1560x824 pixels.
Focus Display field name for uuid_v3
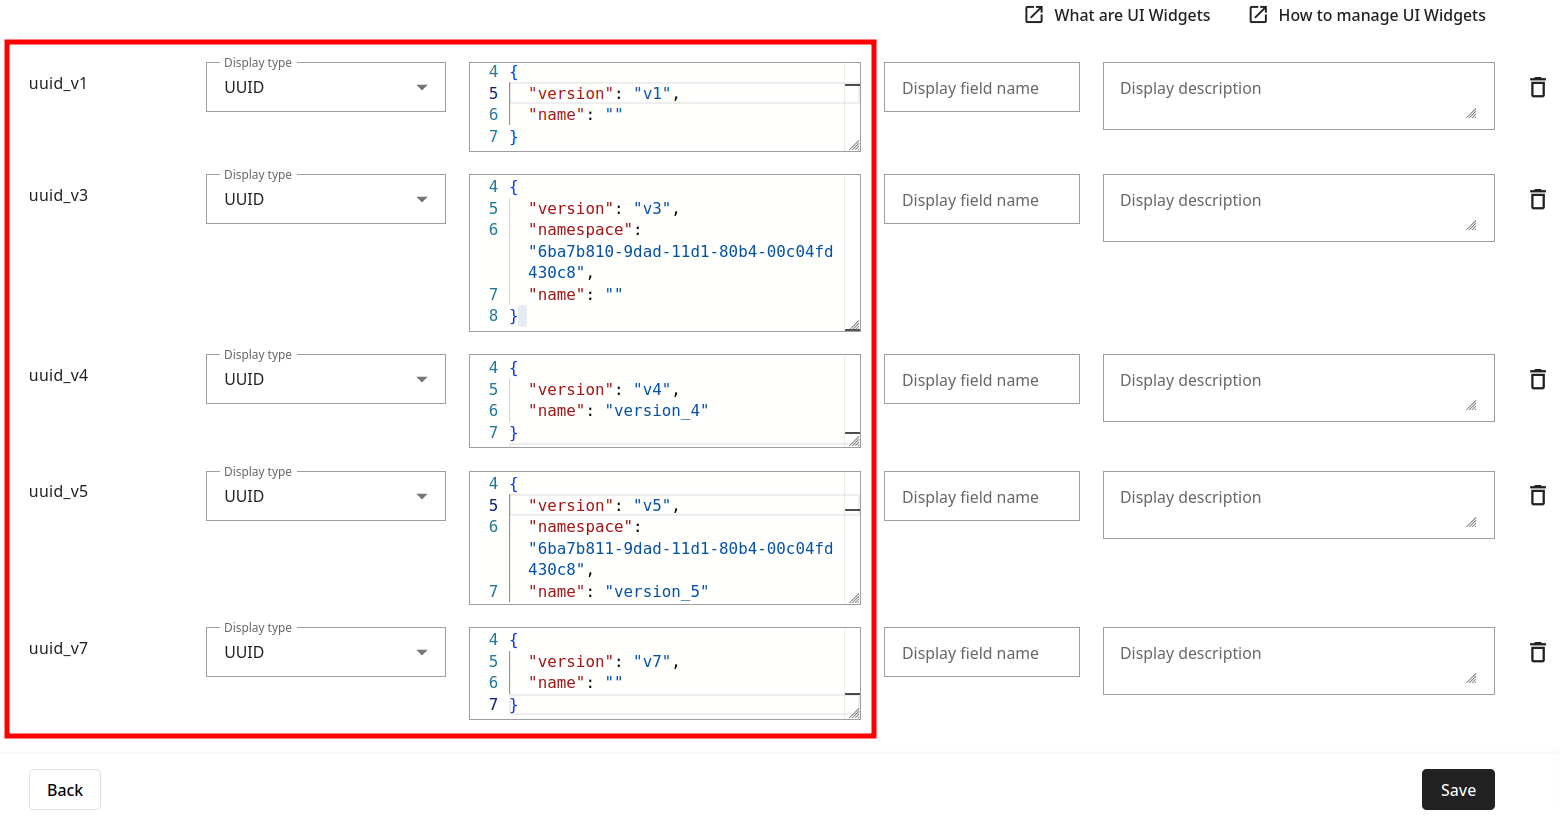[x=982, y=200]
